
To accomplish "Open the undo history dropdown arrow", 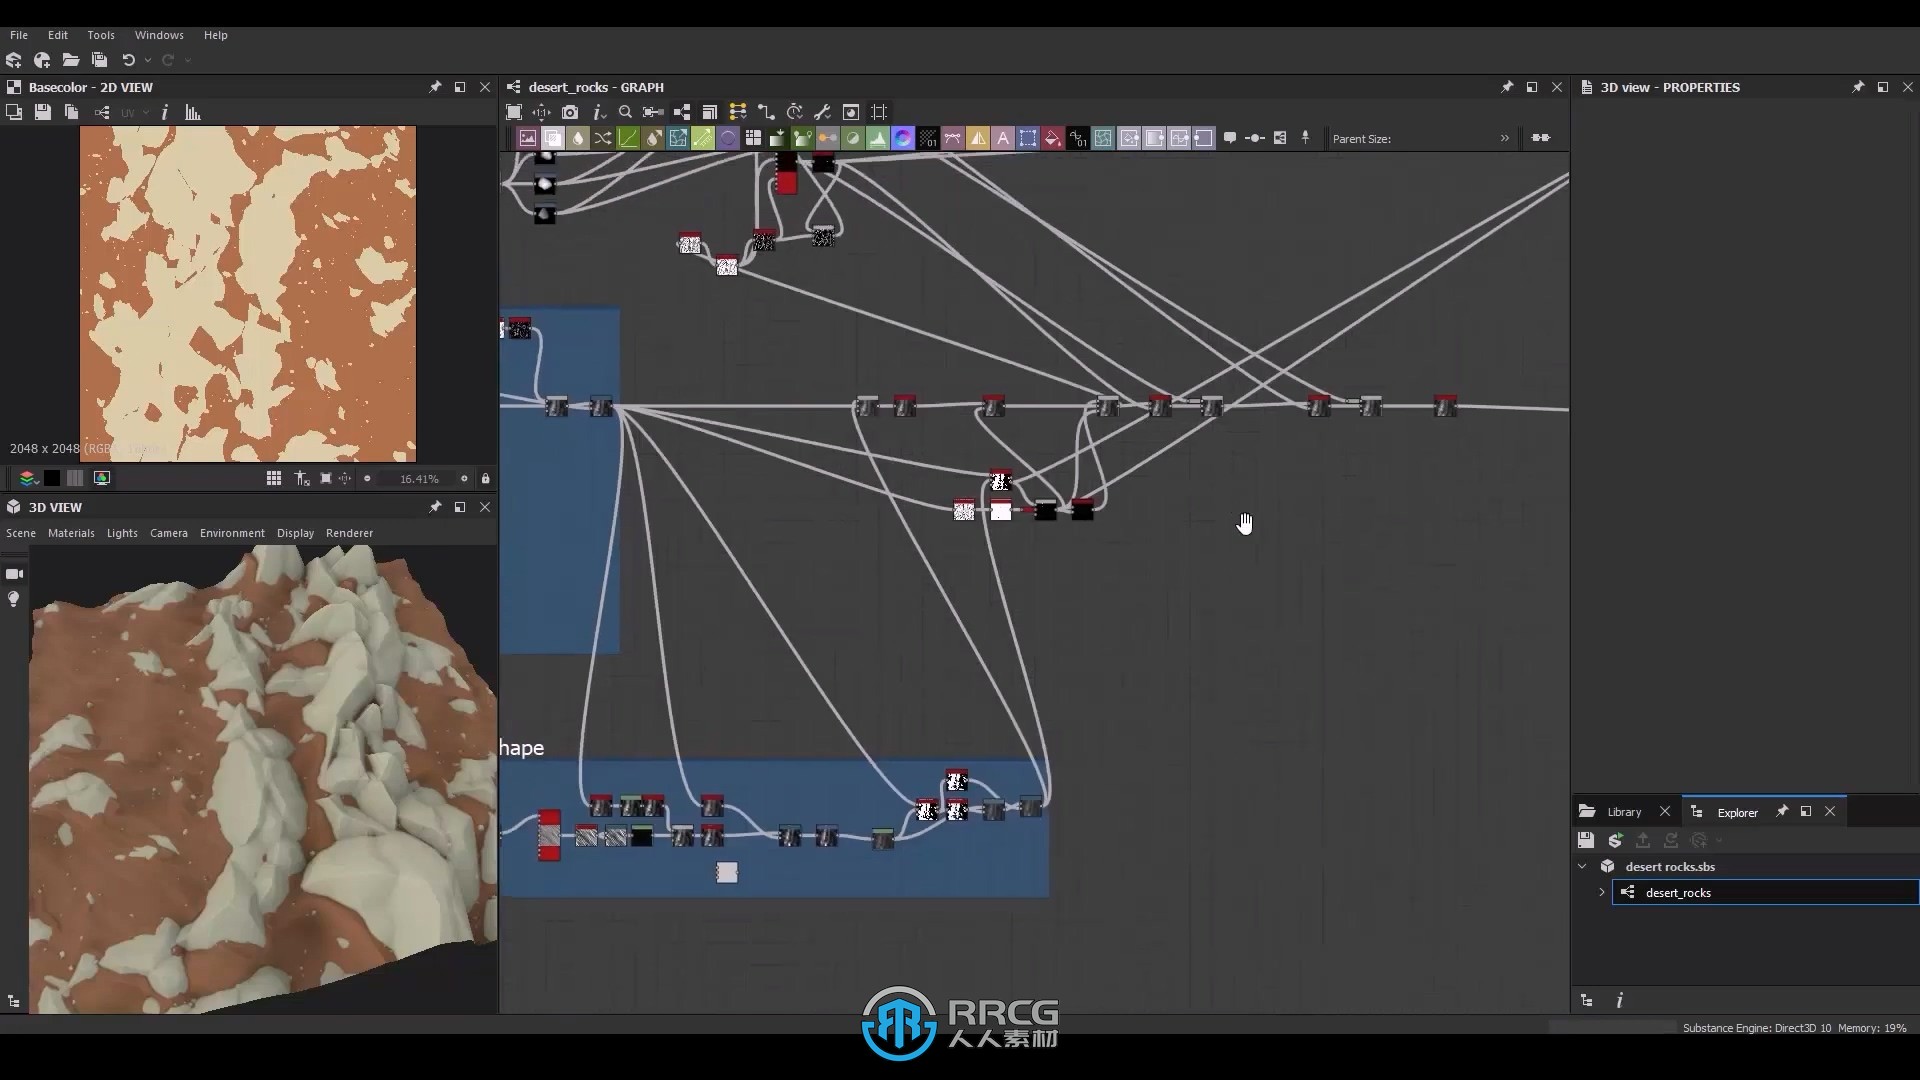I will pyautogui.click(x=148, y=60).
